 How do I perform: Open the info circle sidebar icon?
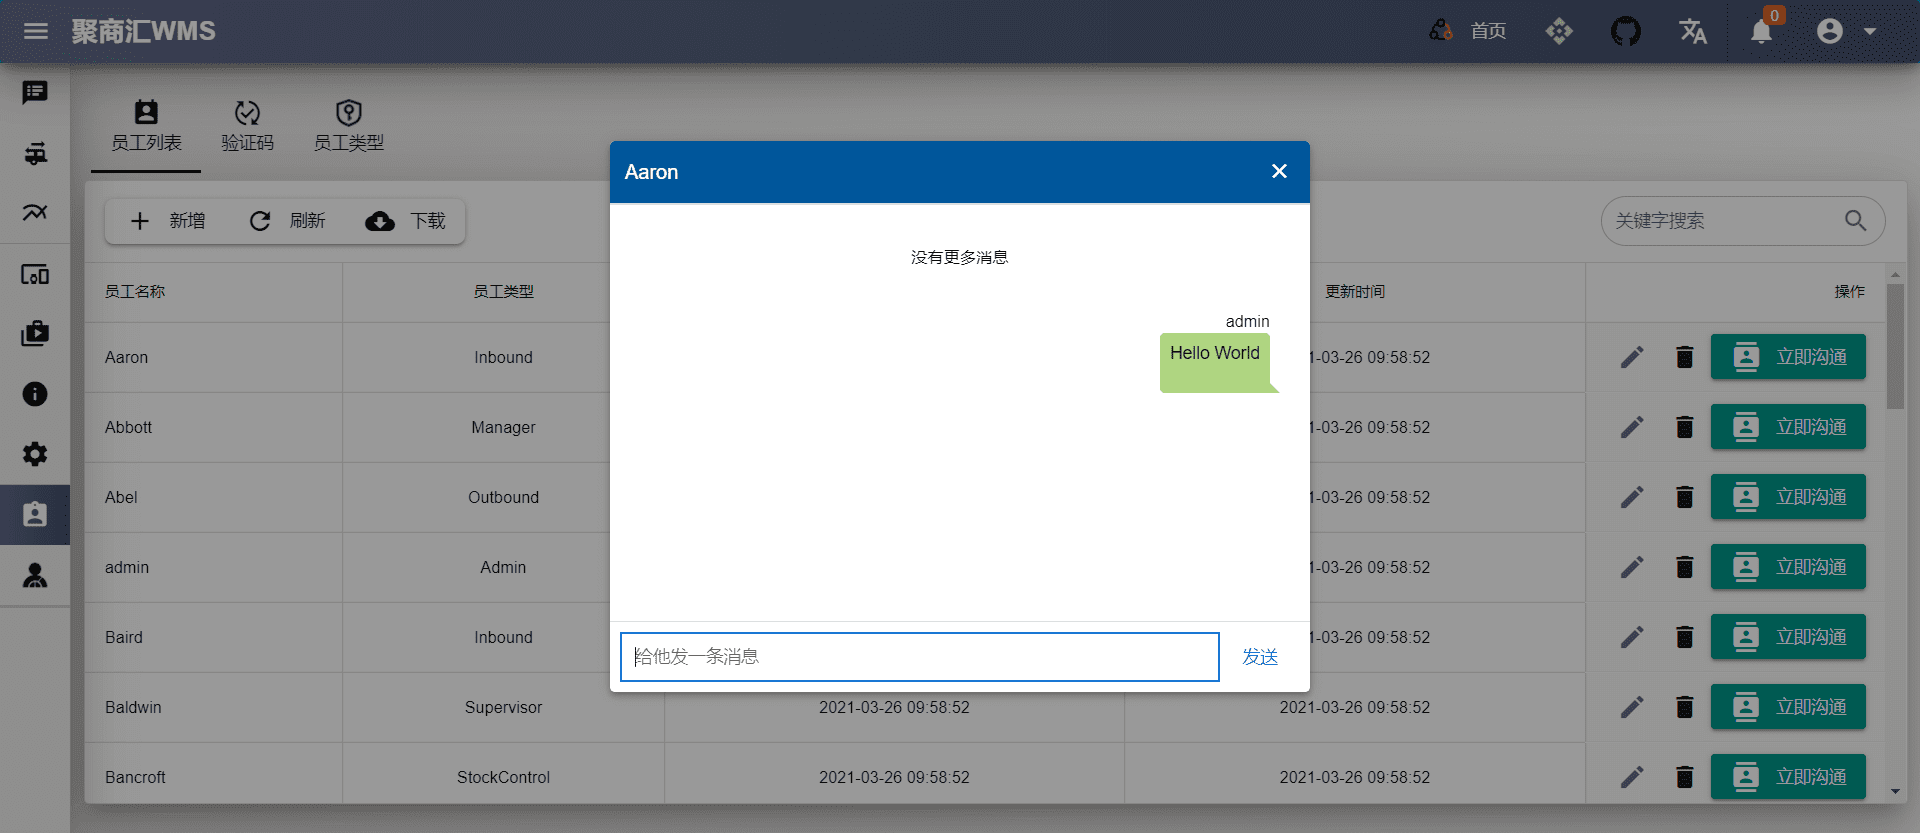(35, 394)
